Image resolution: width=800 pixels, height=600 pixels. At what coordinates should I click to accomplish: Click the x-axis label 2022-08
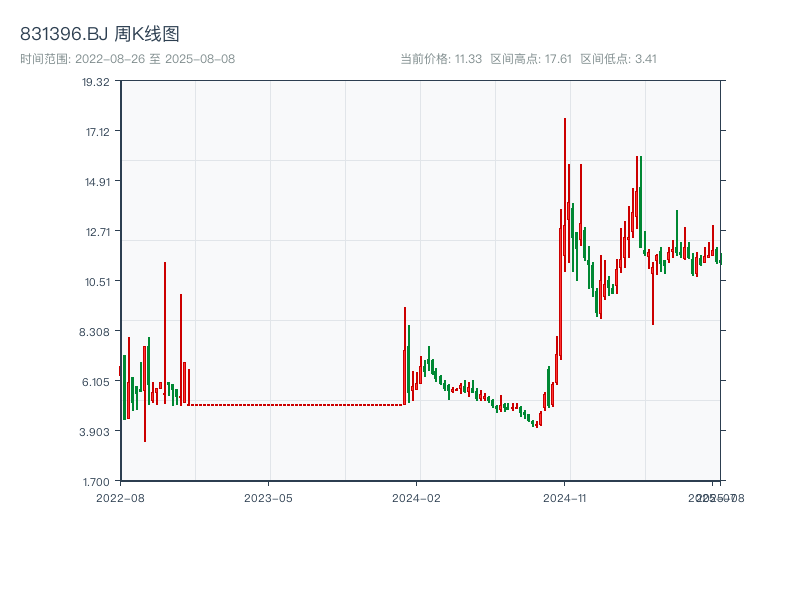120,498
